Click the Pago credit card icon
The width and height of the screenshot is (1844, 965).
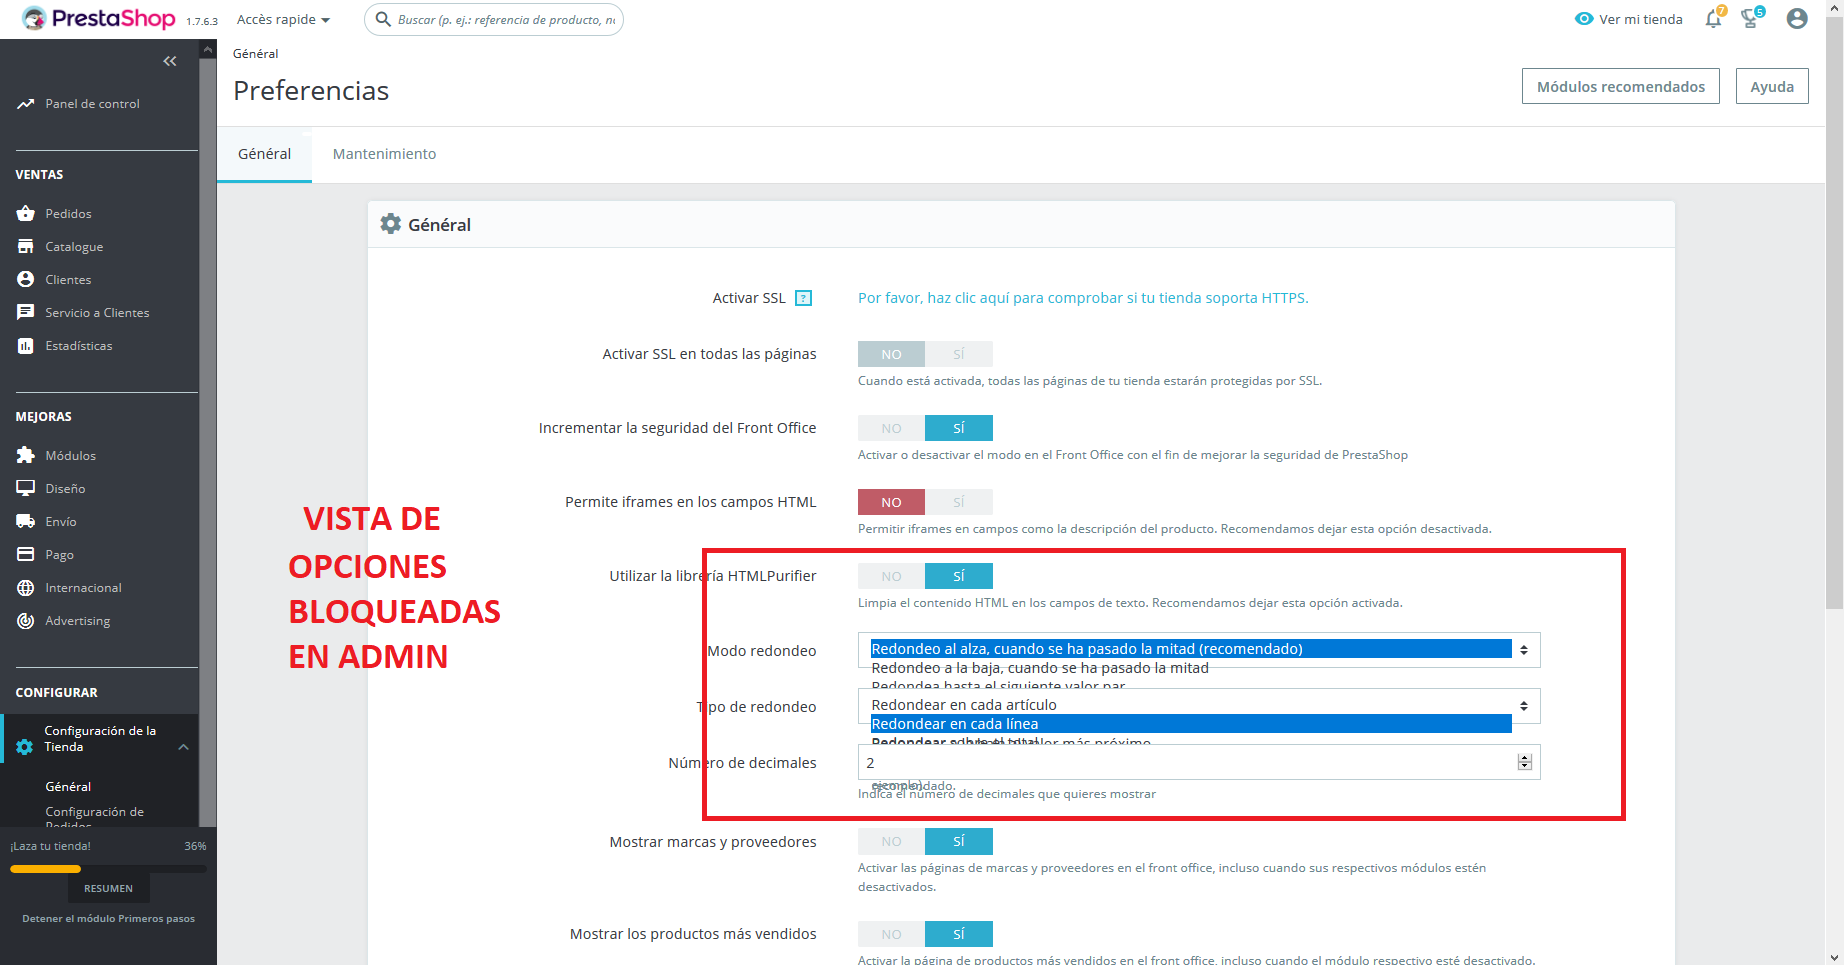pyautogui.click(x=26, y=554)
